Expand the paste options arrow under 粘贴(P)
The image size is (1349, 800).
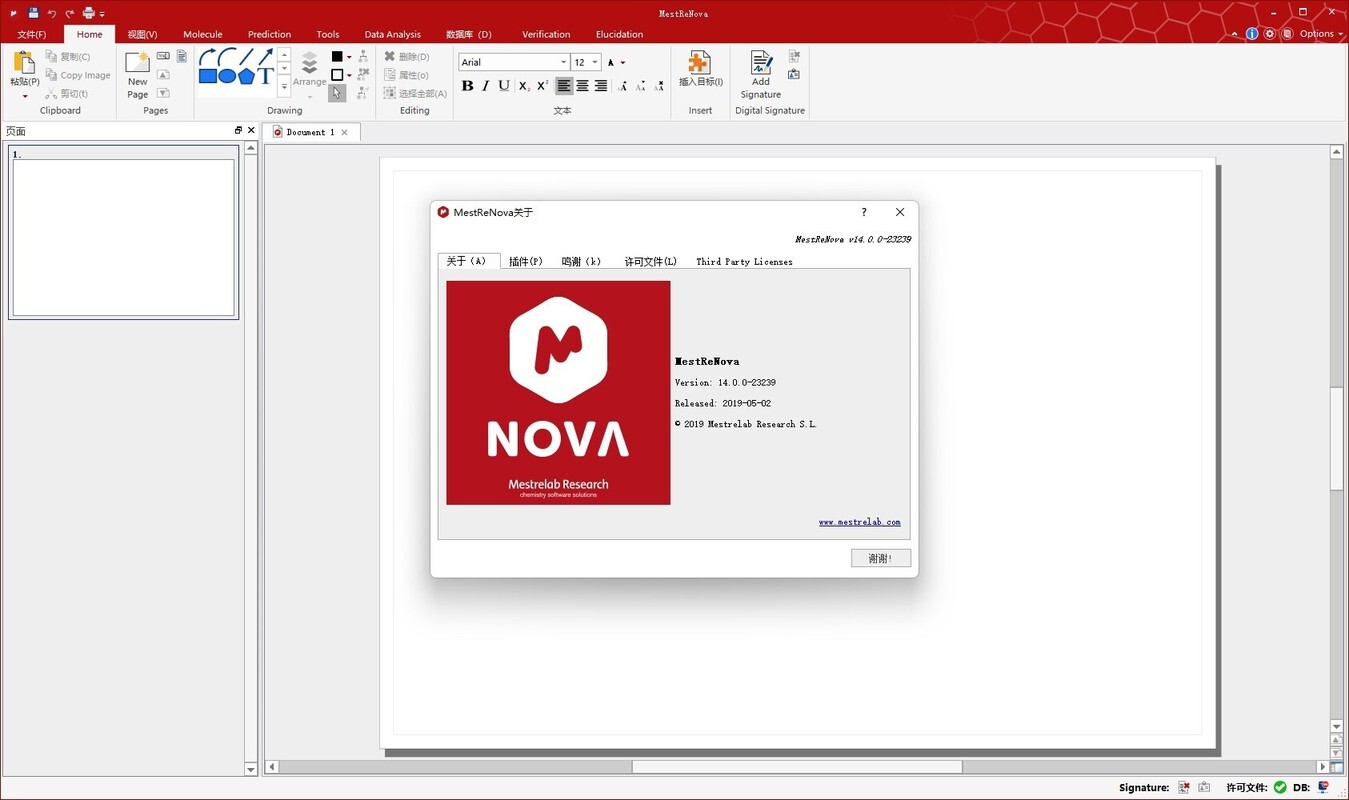click(x=25, y=96)
